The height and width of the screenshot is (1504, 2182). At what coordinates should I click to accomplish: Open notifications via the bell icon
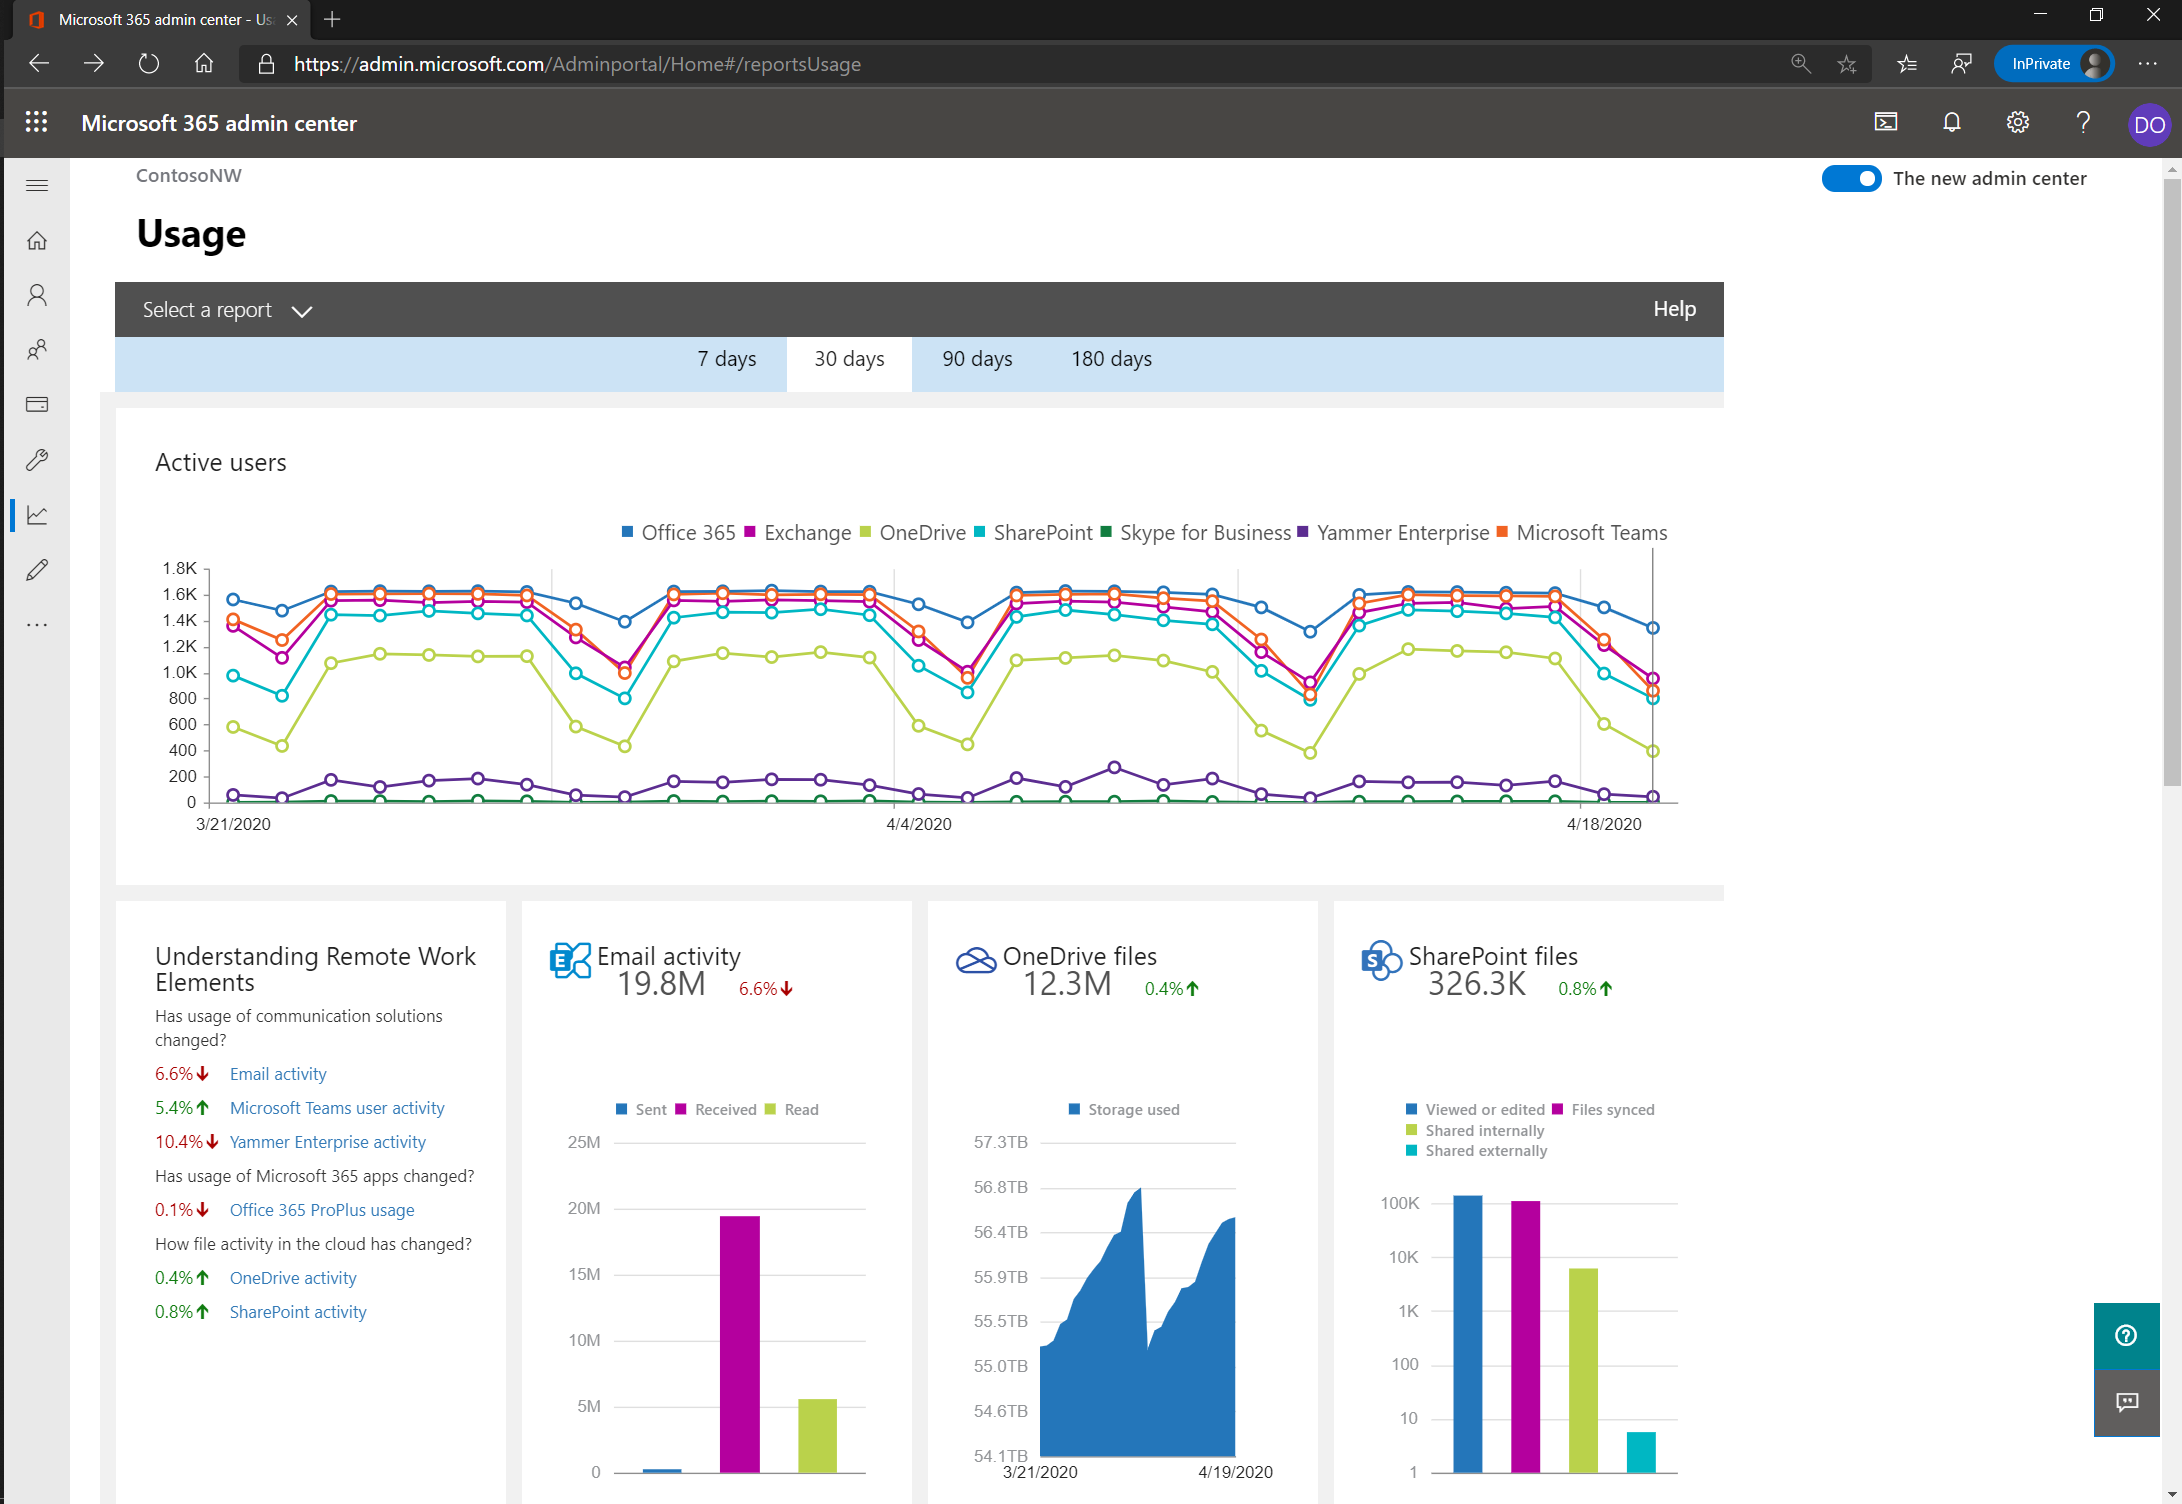point(1951,122)
